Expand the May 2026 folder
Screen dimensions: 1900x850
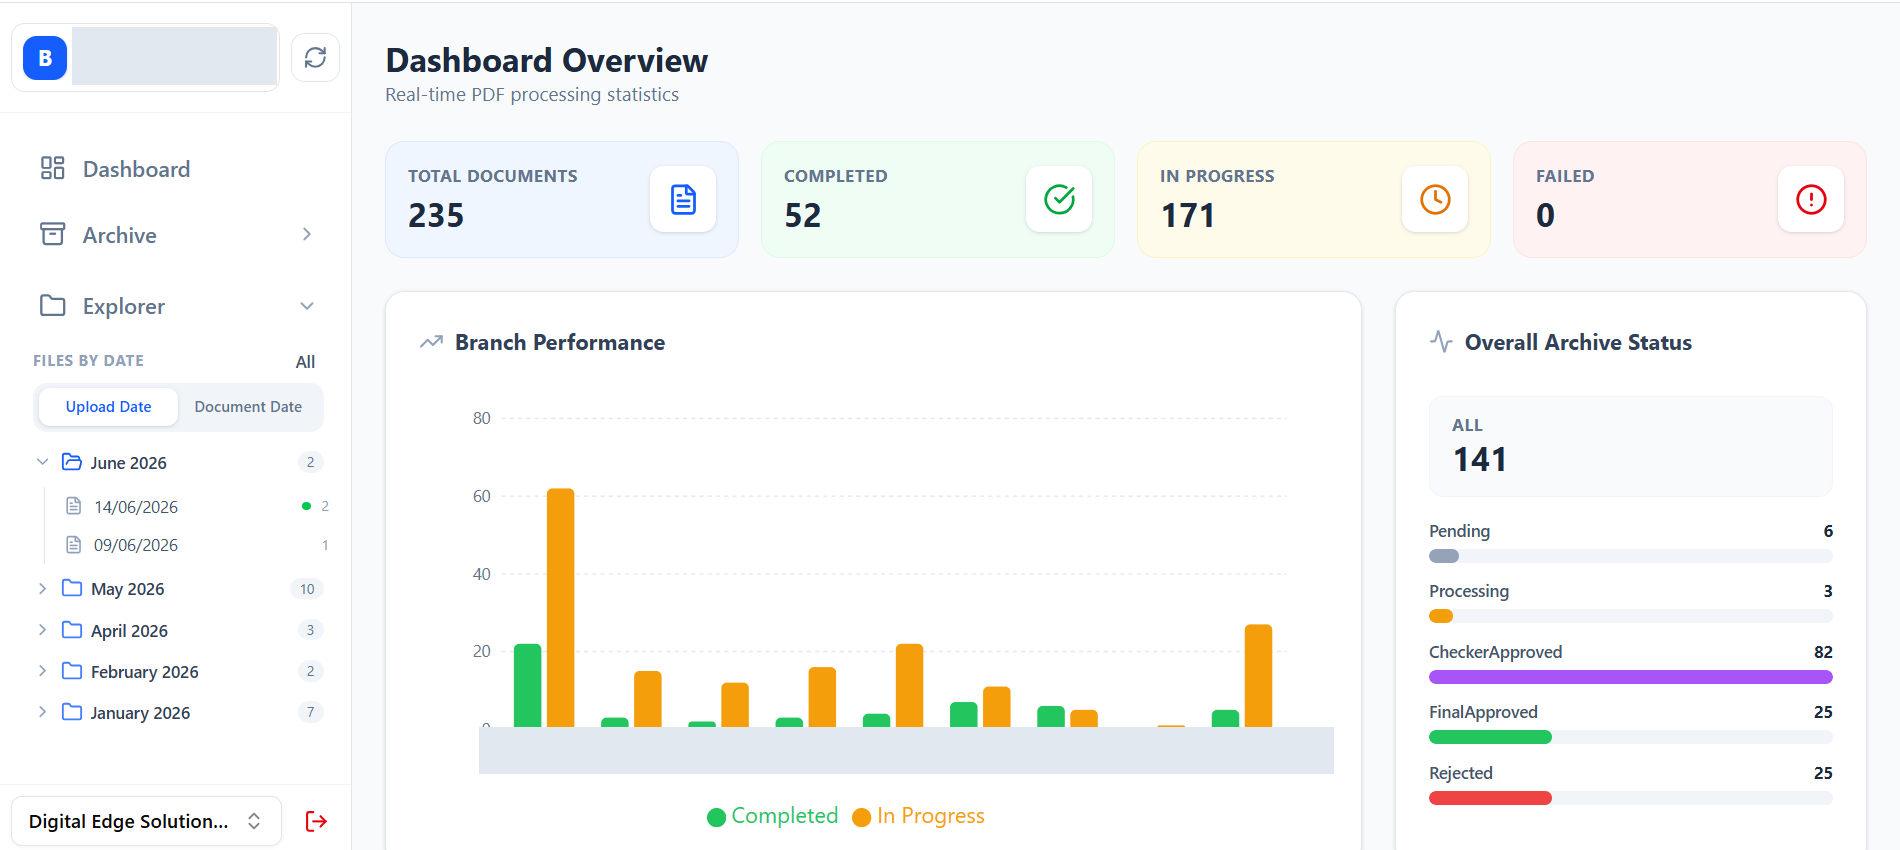tap(42, 588)
